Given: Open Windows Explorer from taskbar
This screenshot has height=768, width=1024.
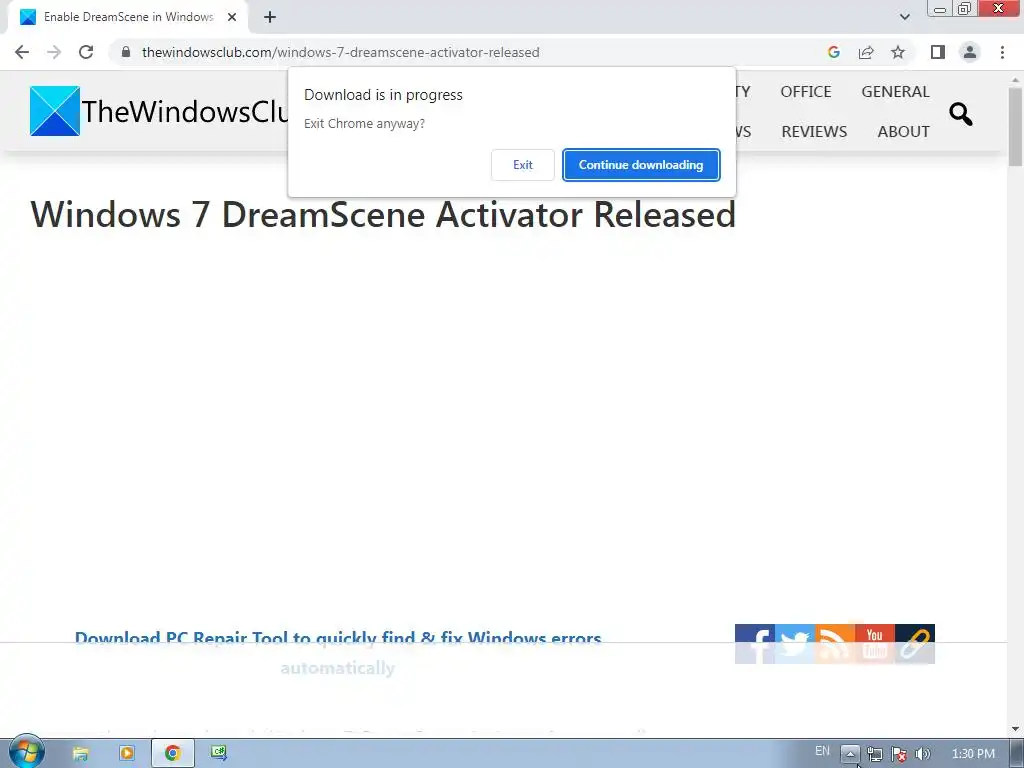Looking at the screenshot, I should 80,753.
